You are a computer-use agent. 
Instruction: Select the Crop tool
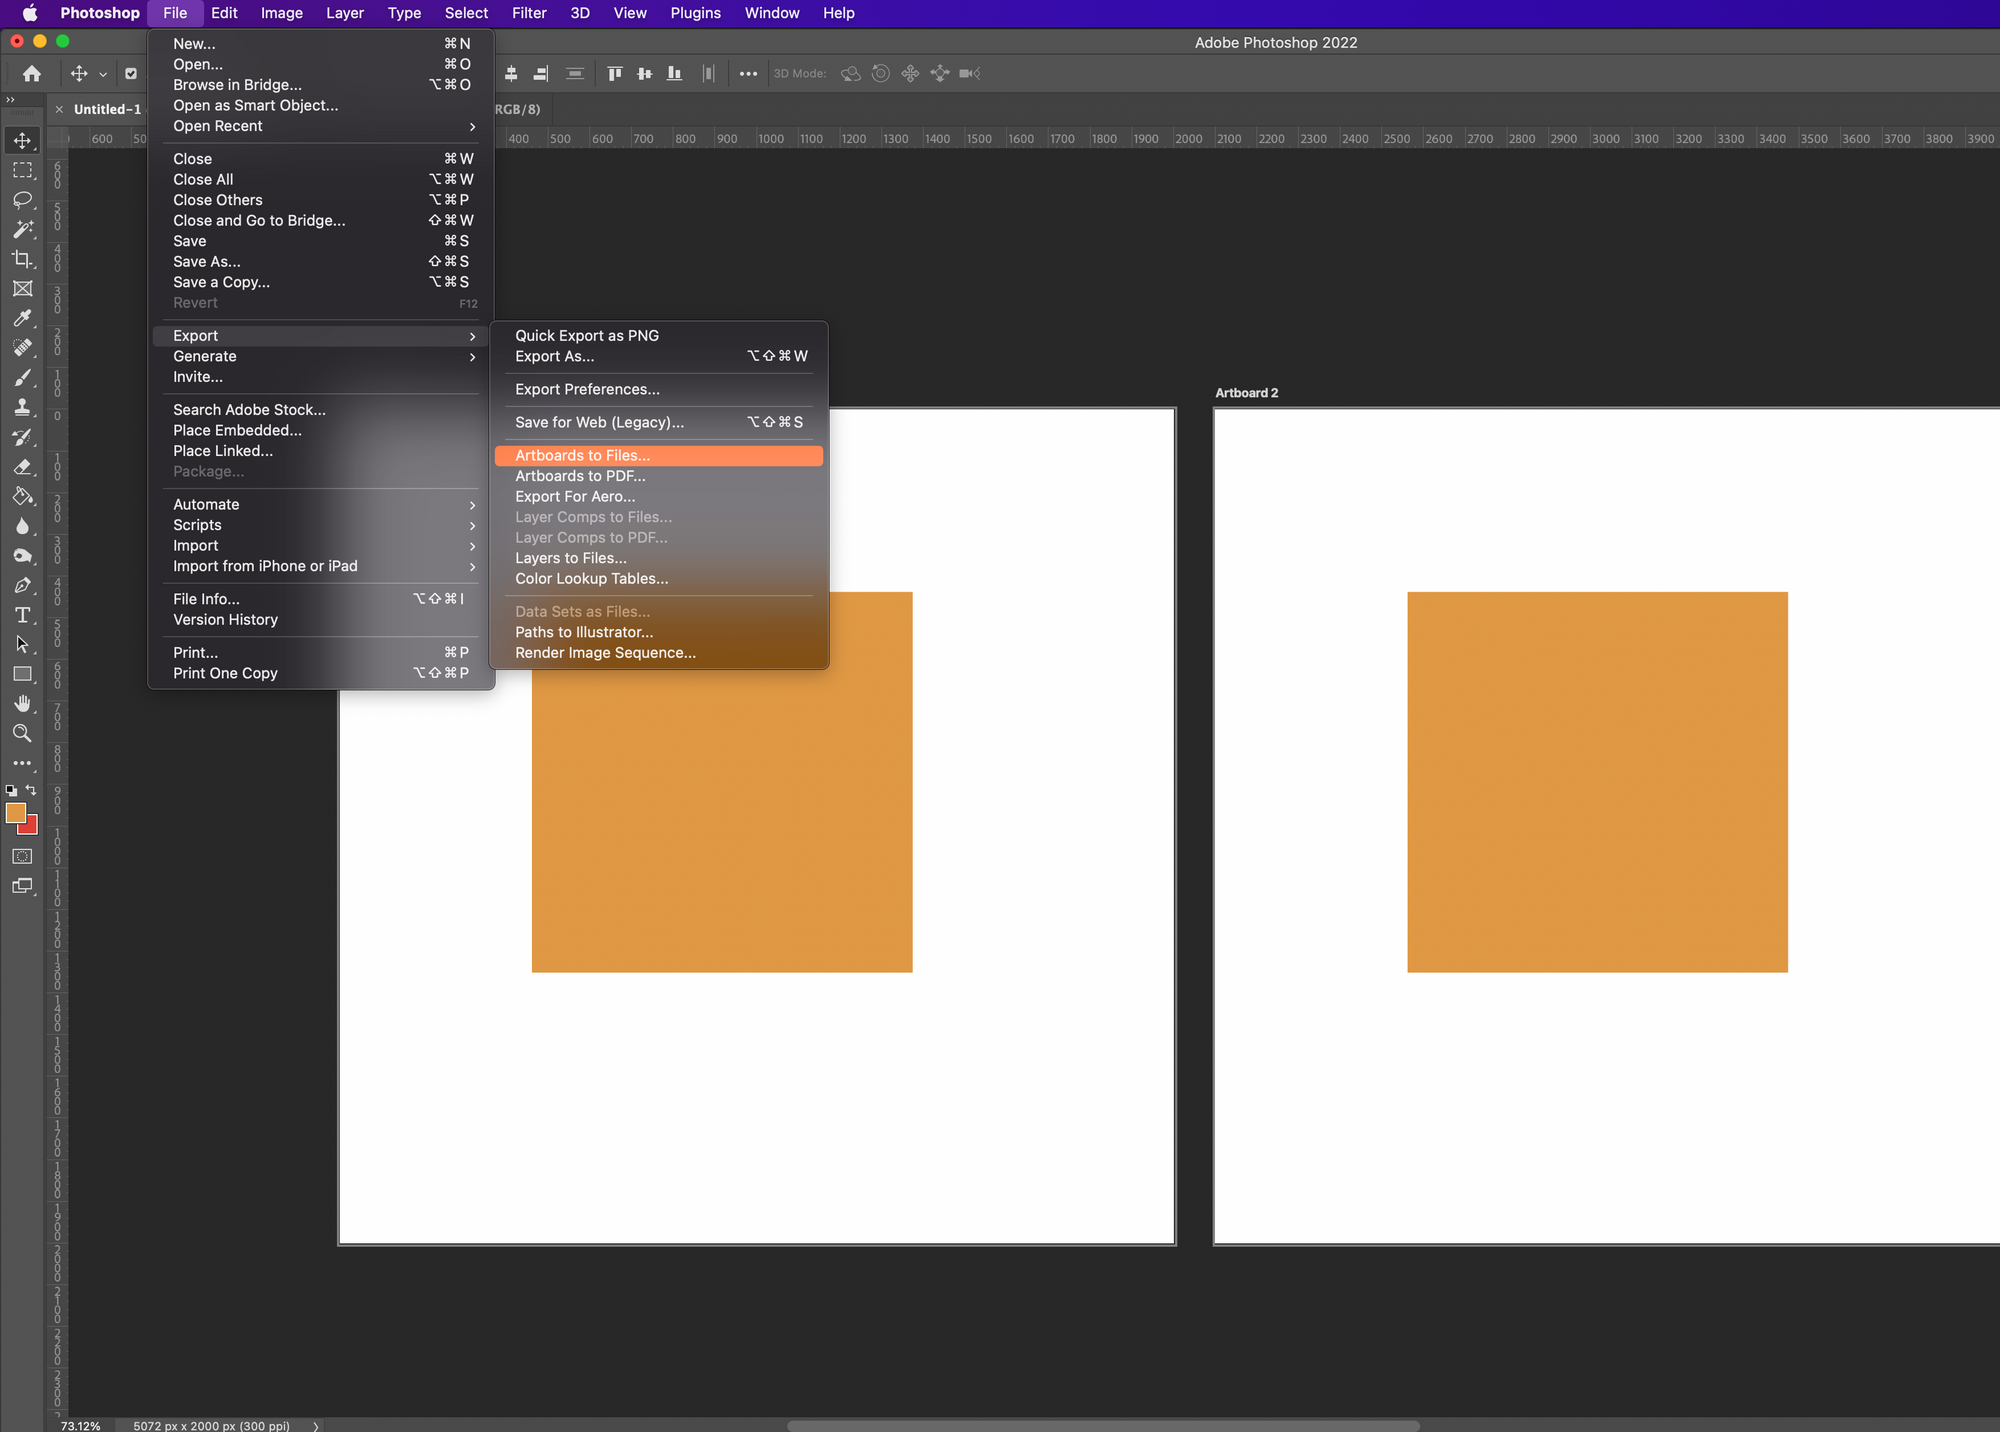[22, 260]
